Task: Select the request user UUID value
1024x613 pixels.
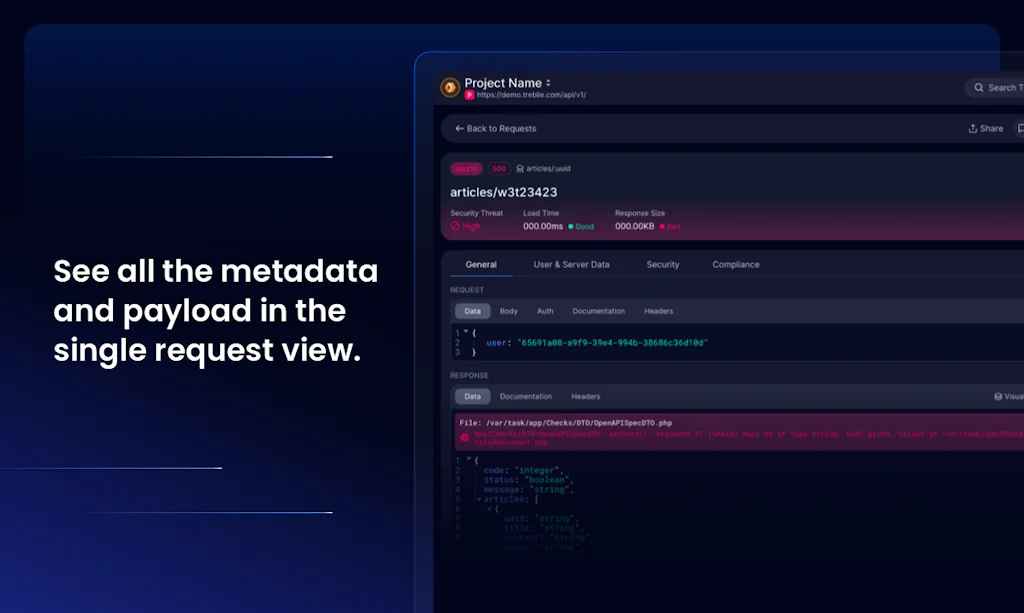Action: (613, 343)
